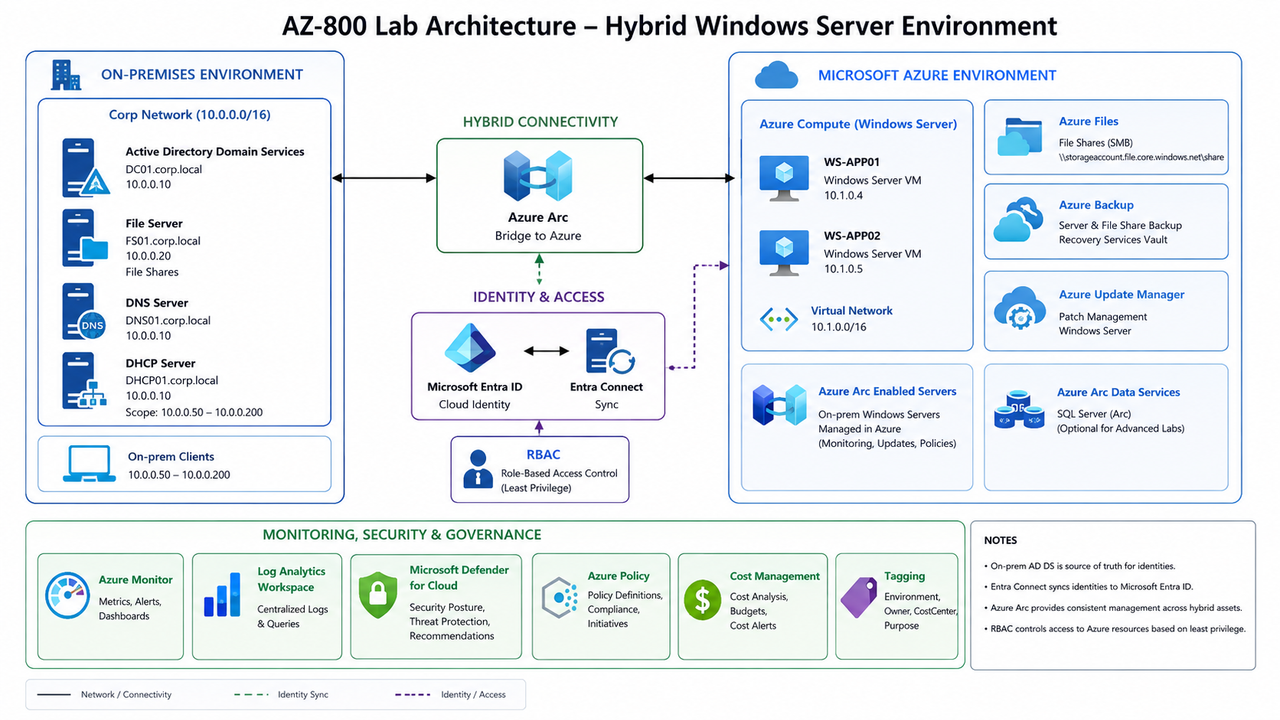
Task: Click the DC01.corp.local hostname
Action: point(164,169)
